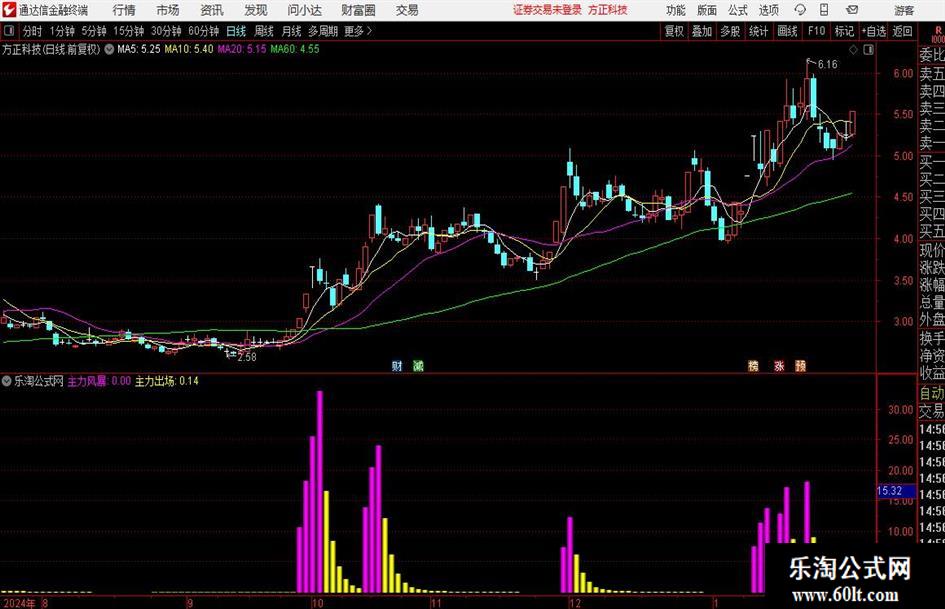Click the 叠加 overlay button
This screenshot has width=945, height=609.
point(702,31)
